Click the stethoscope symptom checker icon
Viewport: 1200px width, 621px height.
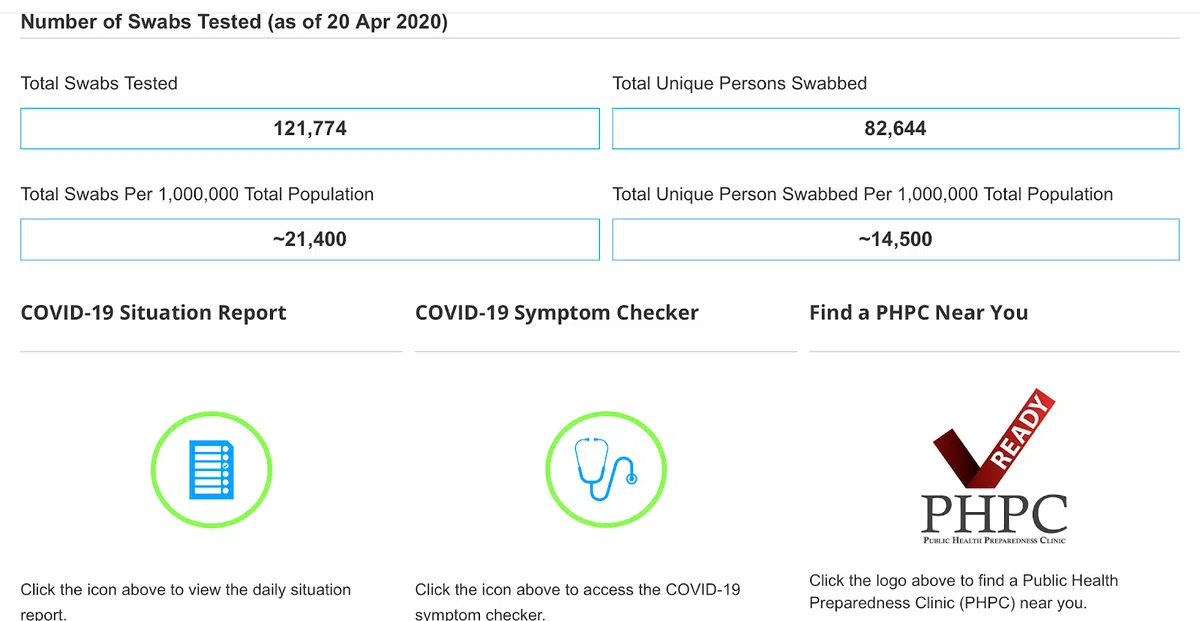point(605,469)
